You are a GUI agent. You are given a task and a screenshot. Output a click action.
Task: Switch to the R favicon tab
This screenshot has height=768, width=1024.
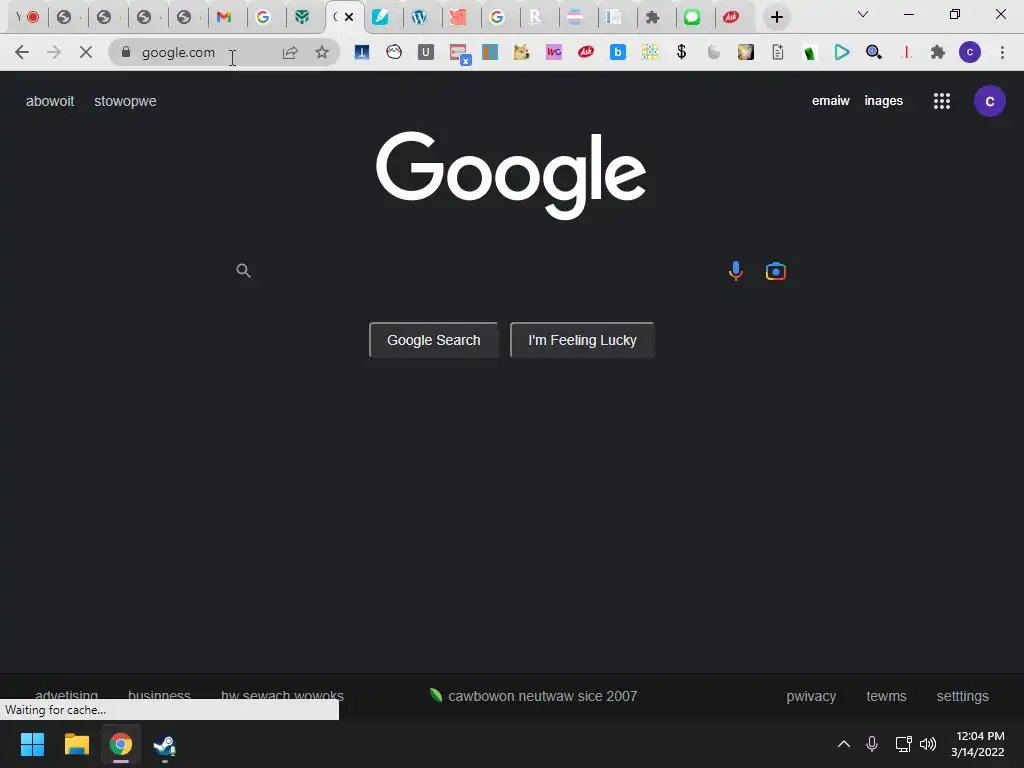(x=535, y=17)
